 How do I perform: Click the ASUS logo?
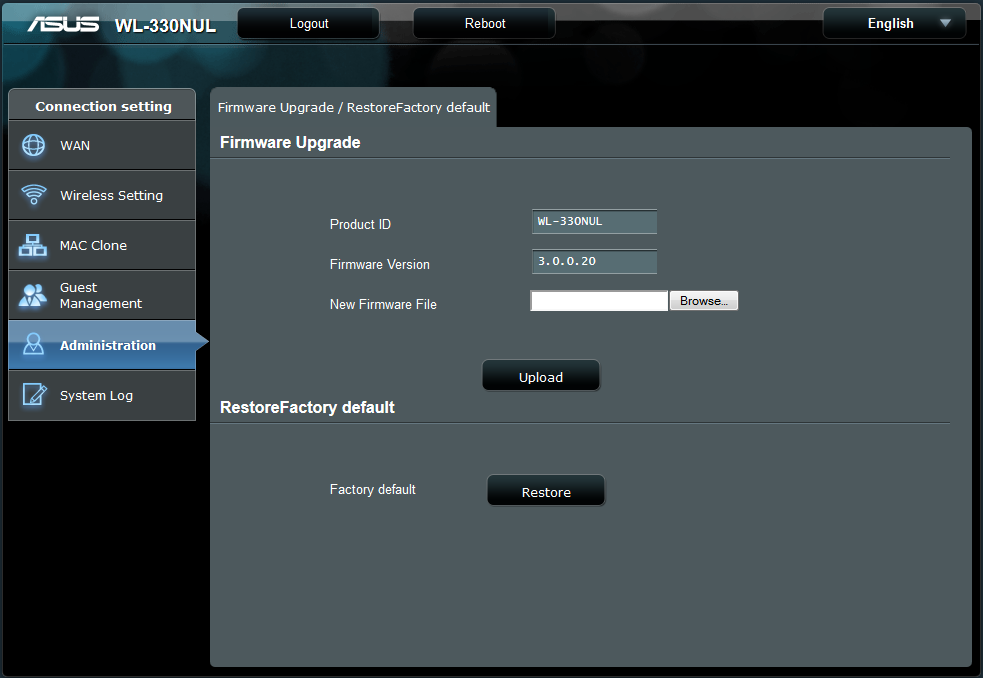coord(66,24)
